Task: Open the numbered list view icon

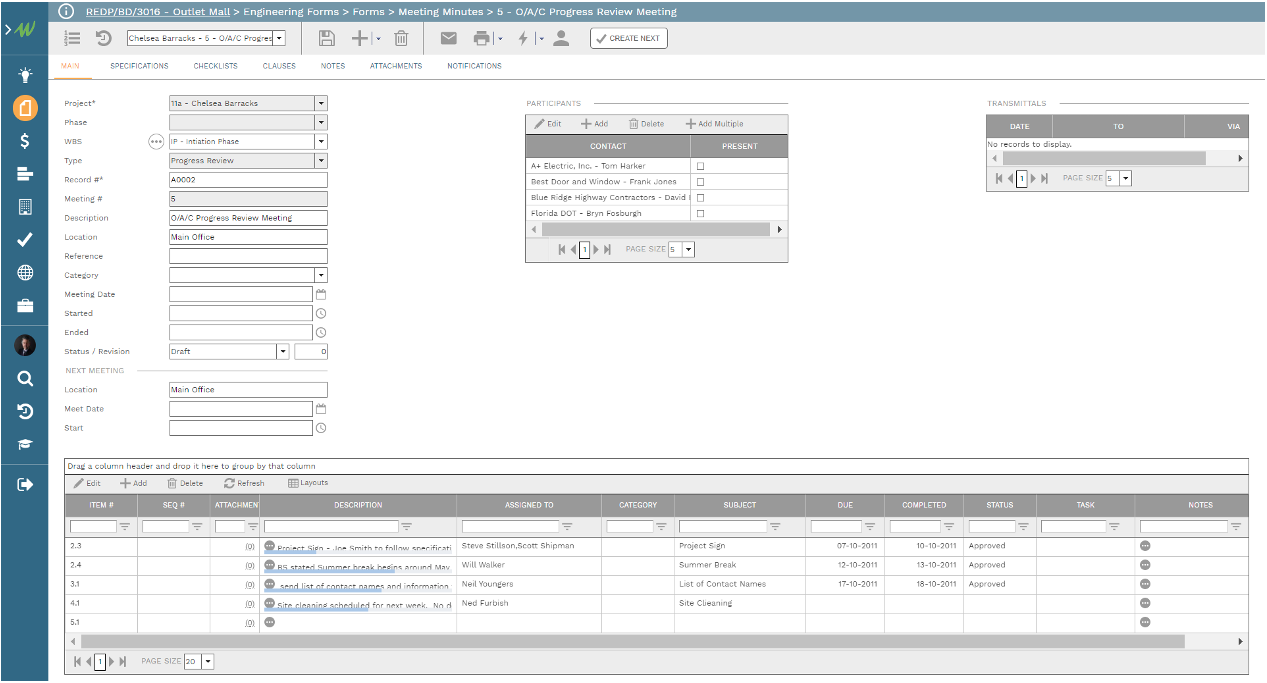Action: click(x=71, y=38)
